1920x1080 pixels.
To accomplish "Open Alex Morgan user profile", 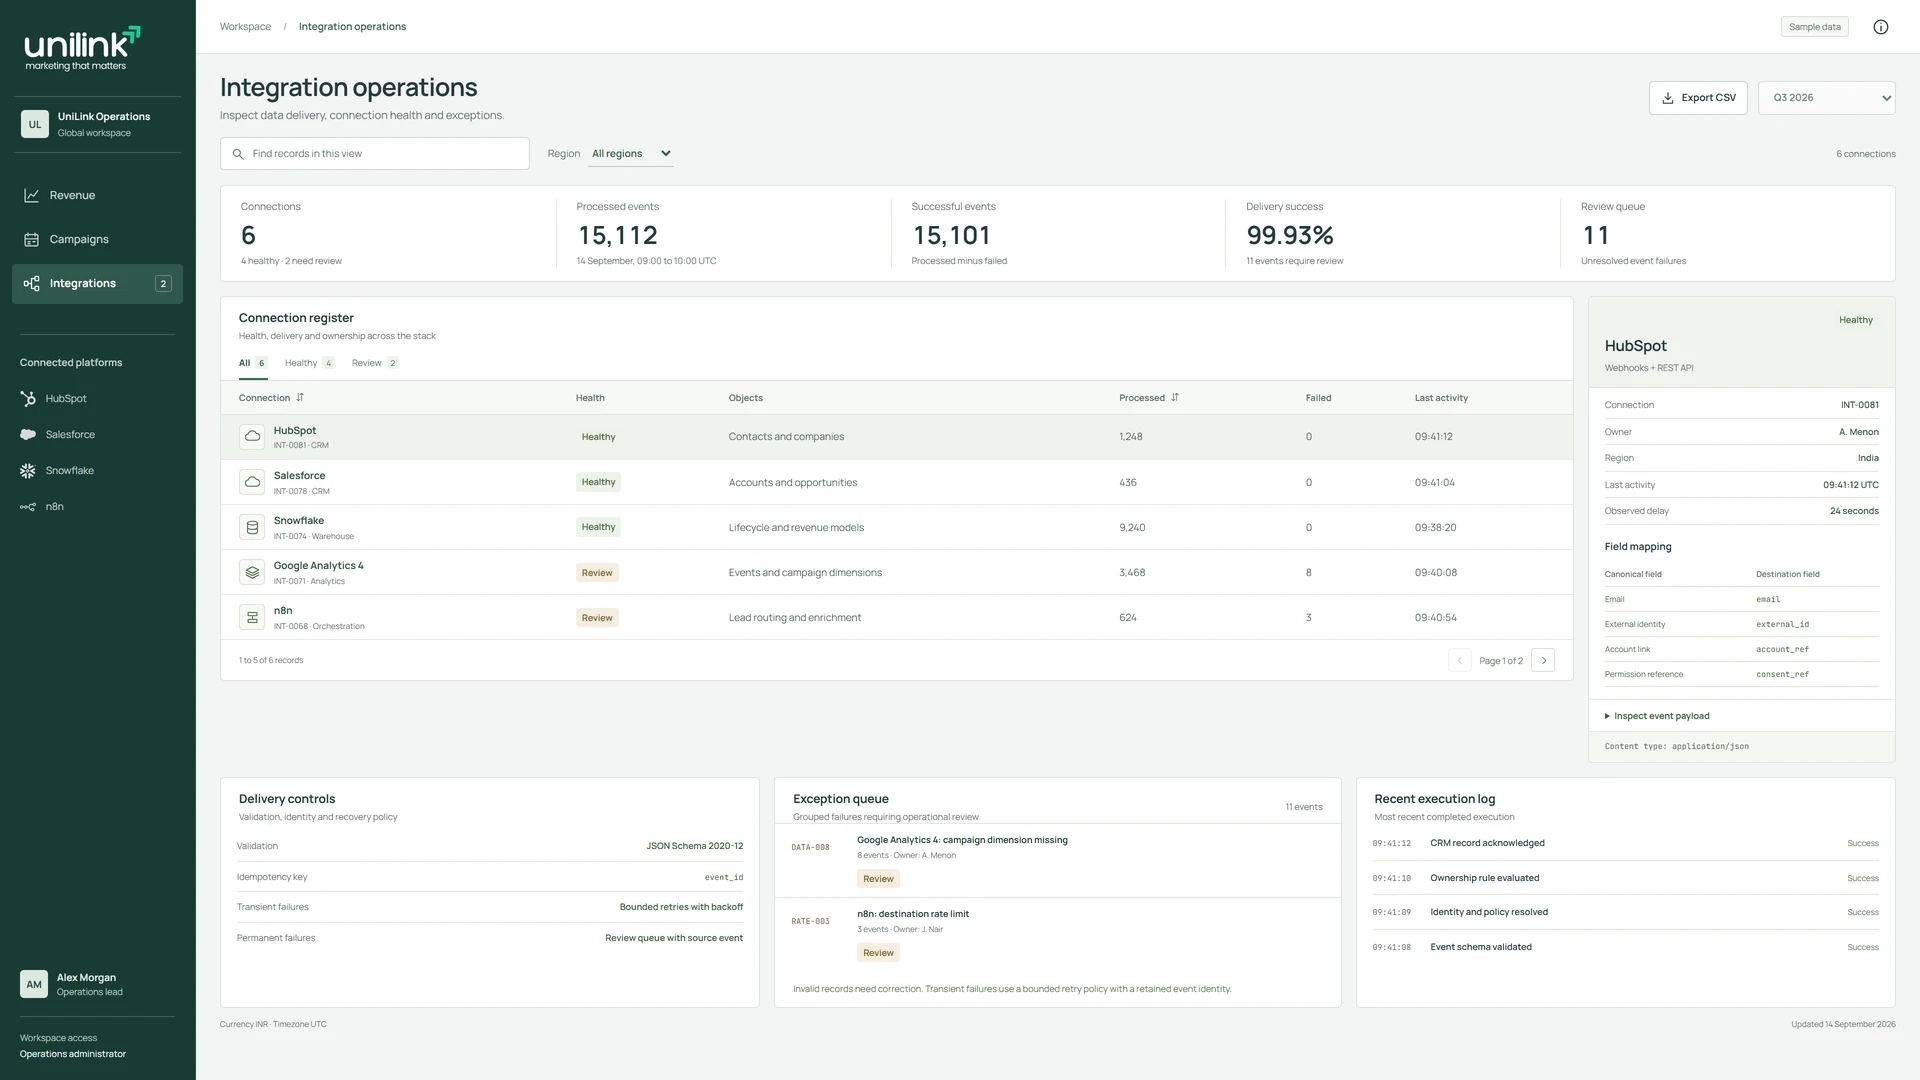I will (x=97, y=984).
